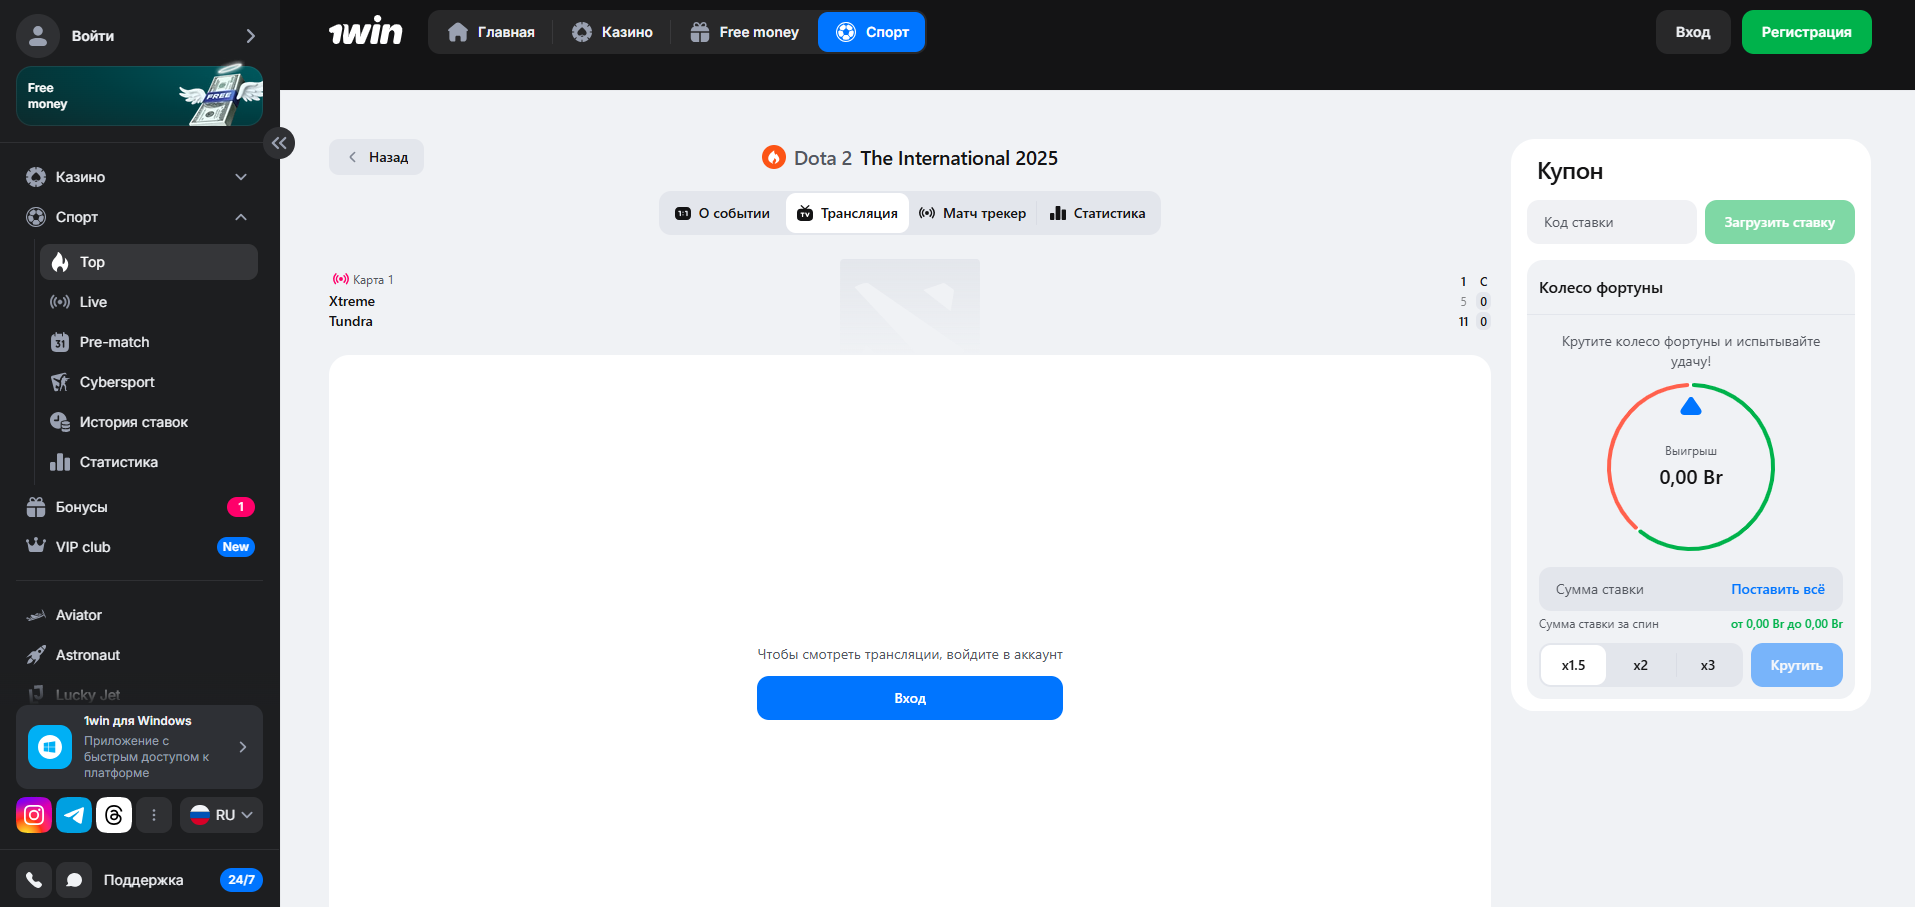Click the team name Tundra
1915x907 pixels.
coord(351,321)
